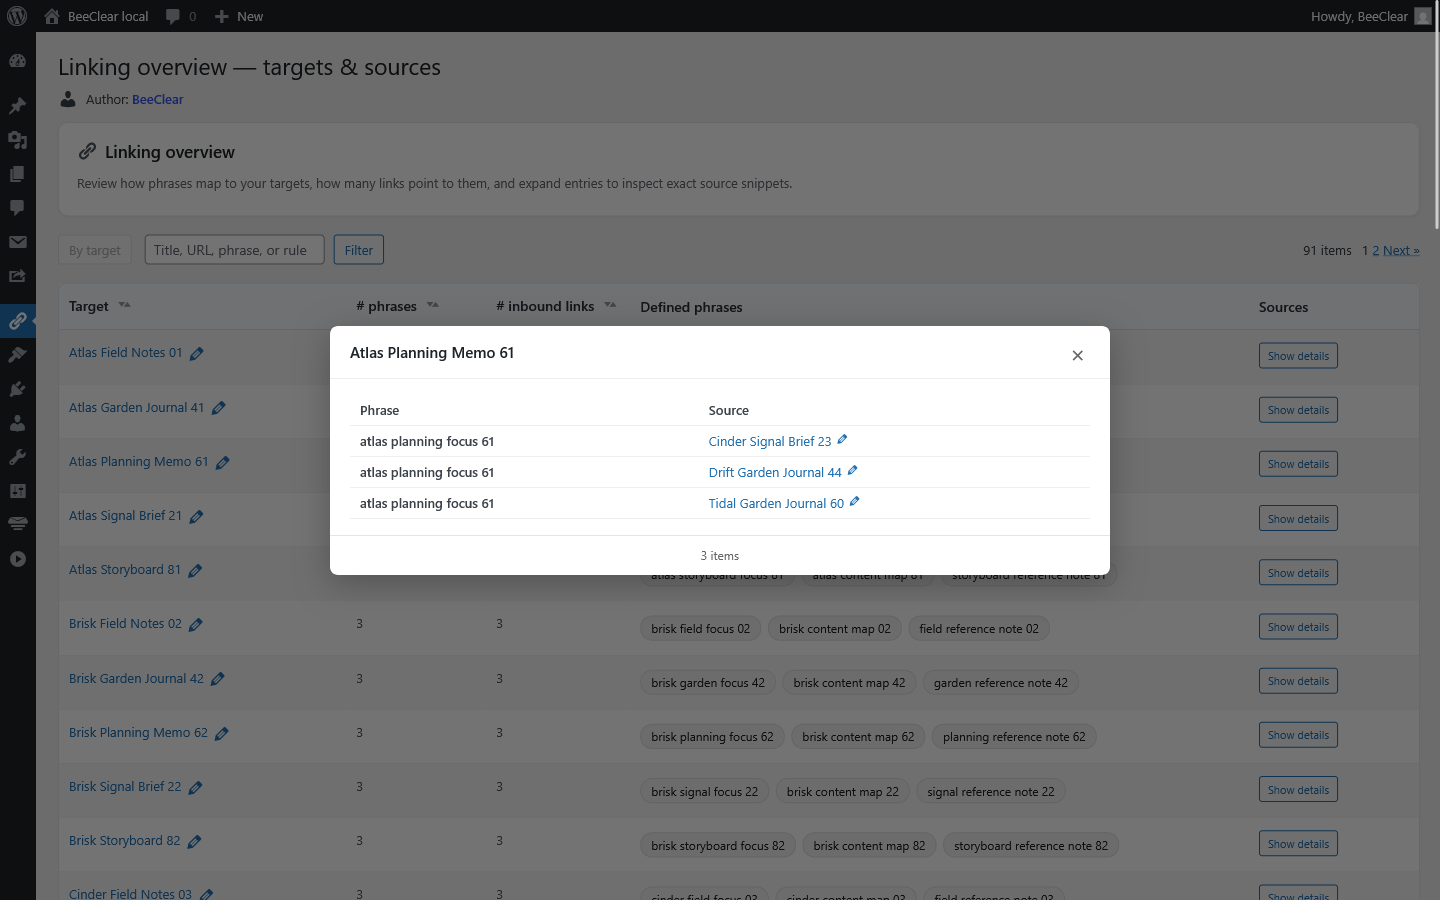The image size is (1440, 900).
Task: Edit Atlas Planning Memo 61 with pencil icon
Action: click(222, 462)
